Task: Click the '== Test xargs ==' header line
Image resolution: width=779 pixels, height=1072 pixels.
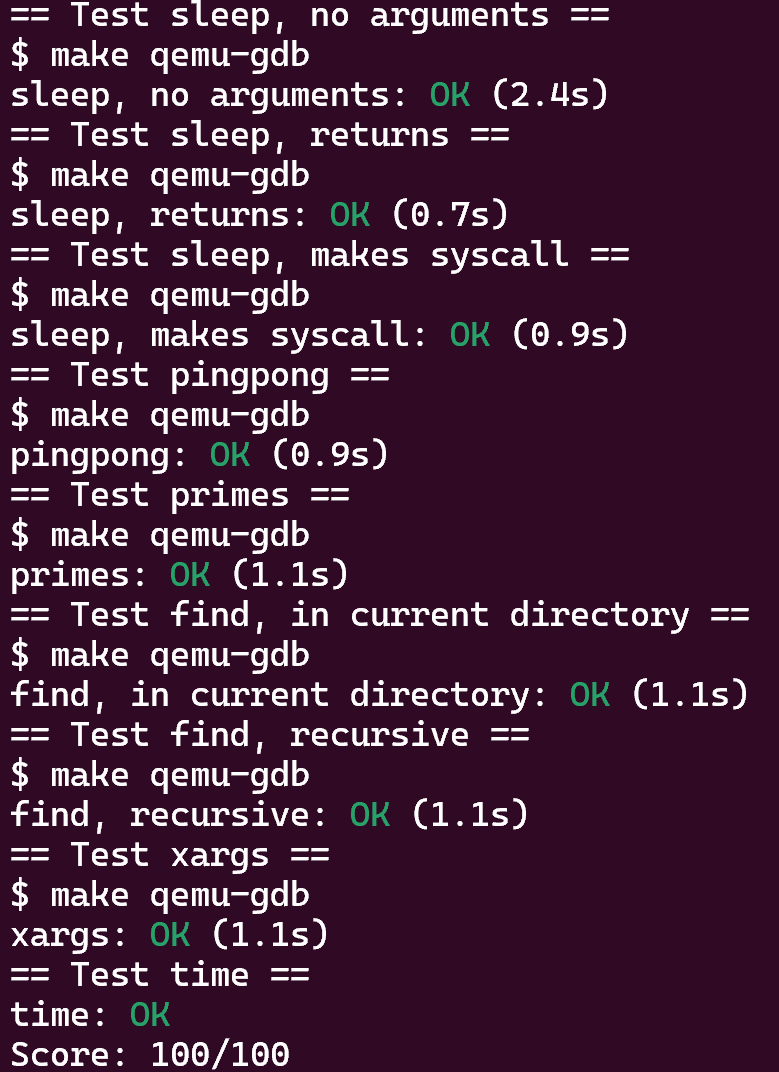Action: coord(170,855)
